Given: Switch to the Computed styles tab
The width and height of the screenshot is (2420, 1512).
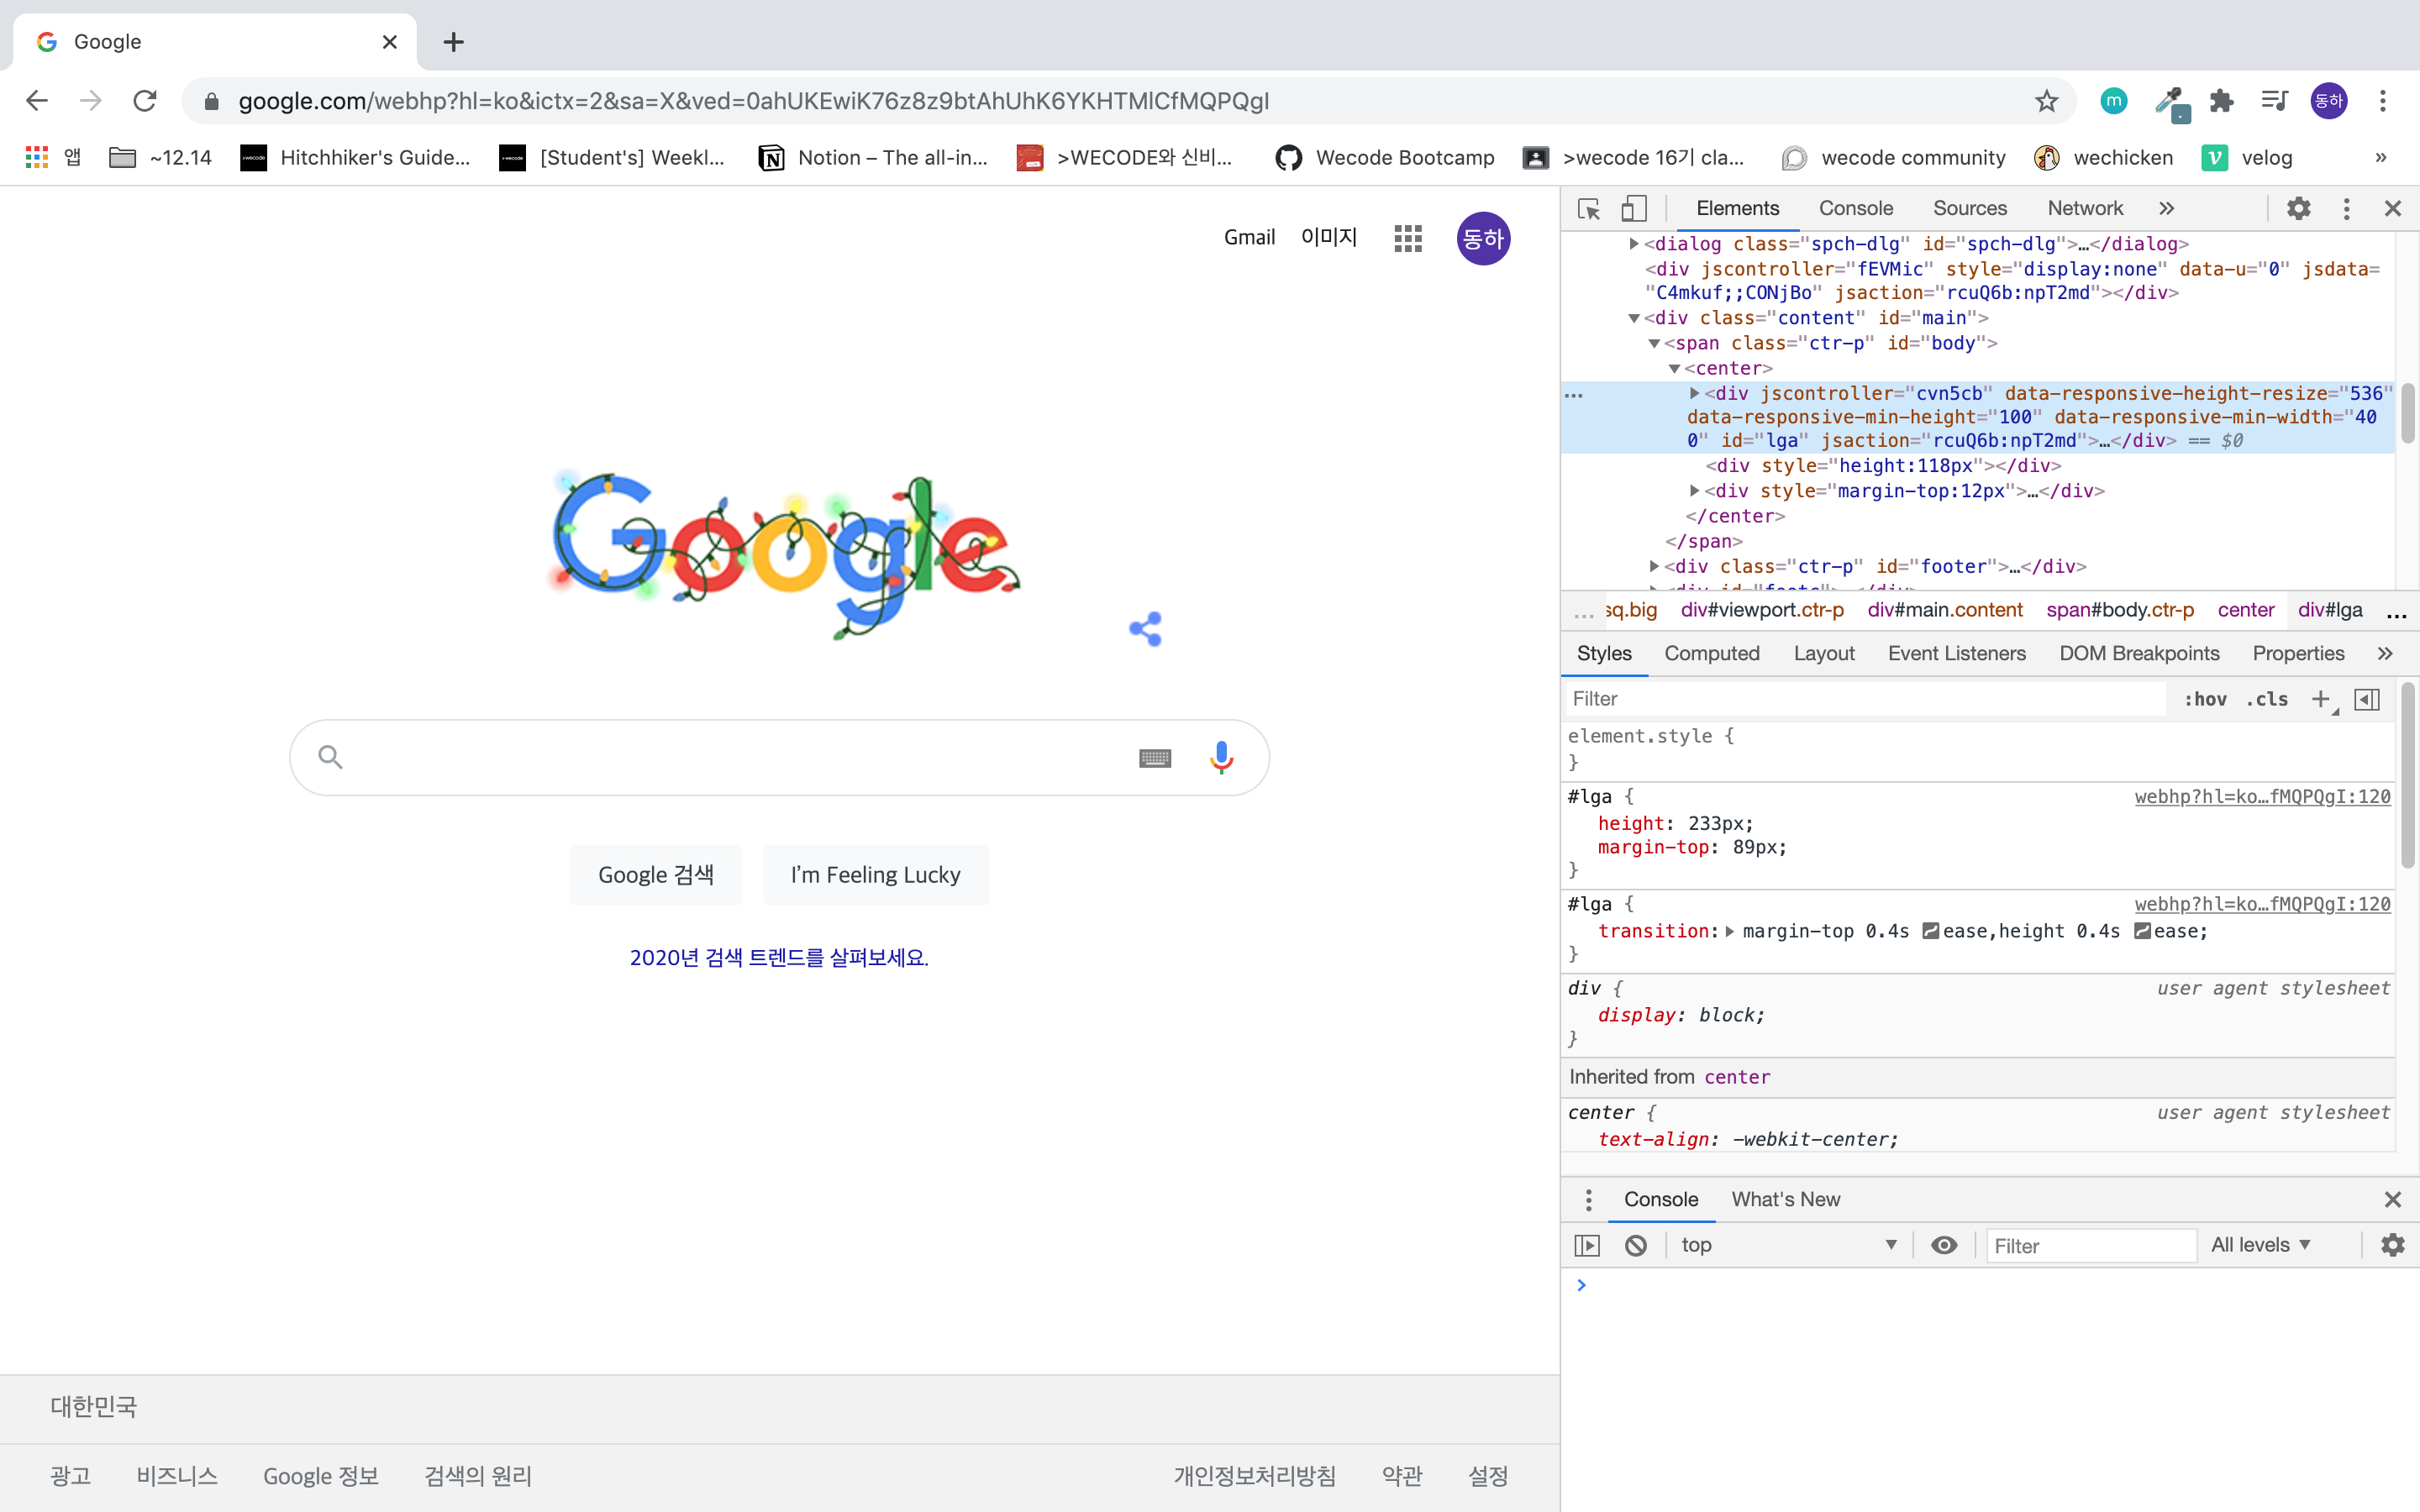Looking at the screenshot, I should tap(1711, 653).
